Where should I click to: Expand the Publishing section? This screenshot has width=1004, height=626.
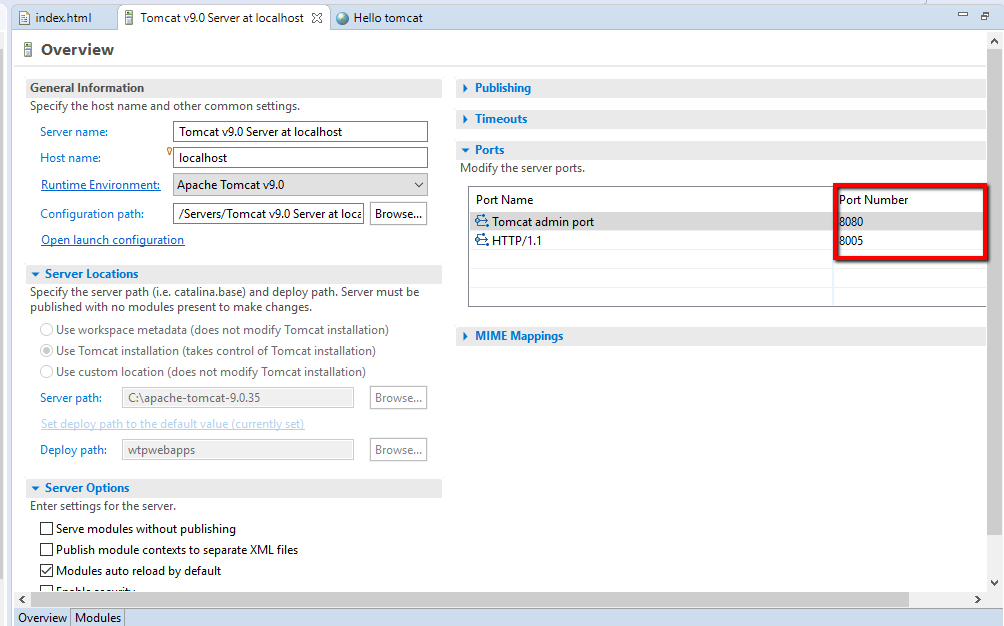(x=466, y=88)
